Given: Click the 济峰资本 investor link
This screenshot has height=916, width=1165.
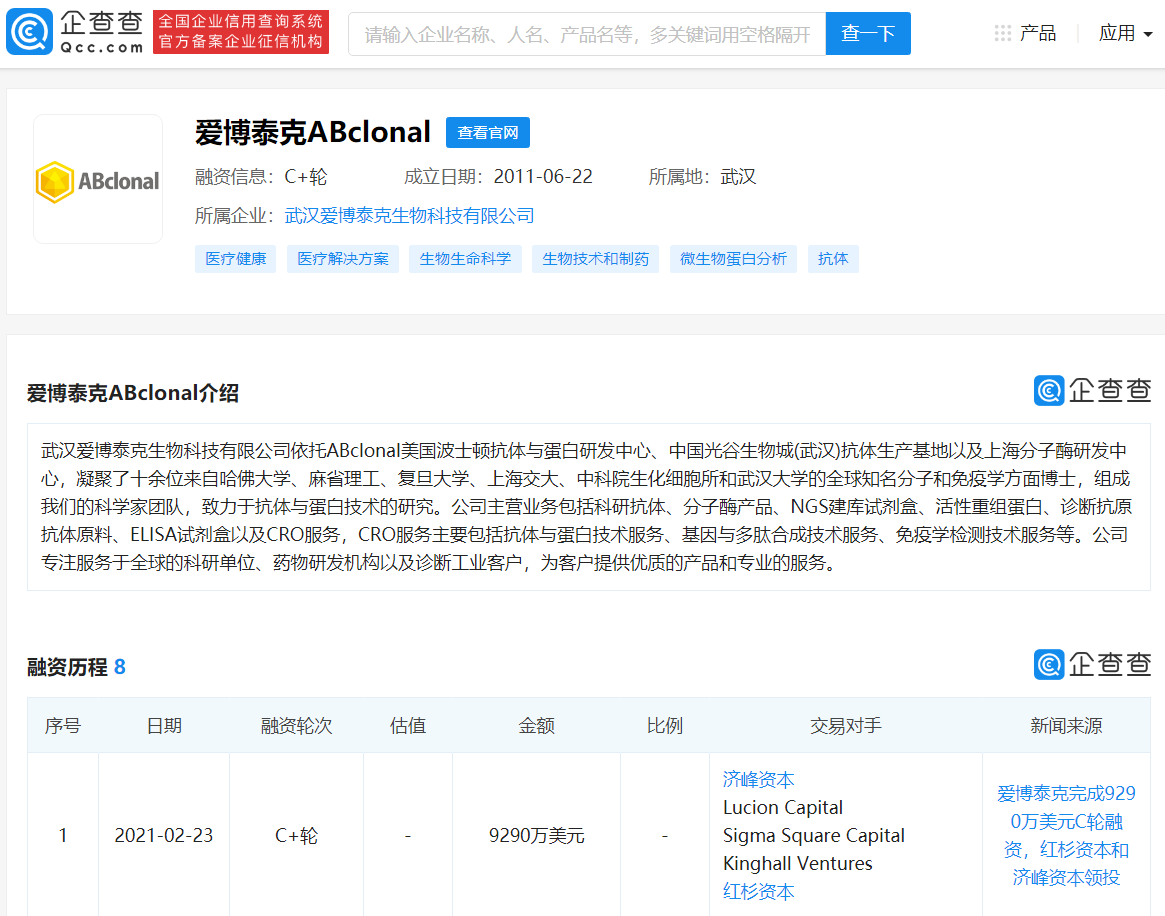Looking at the screenshot, I should click(x=759, y=779).
